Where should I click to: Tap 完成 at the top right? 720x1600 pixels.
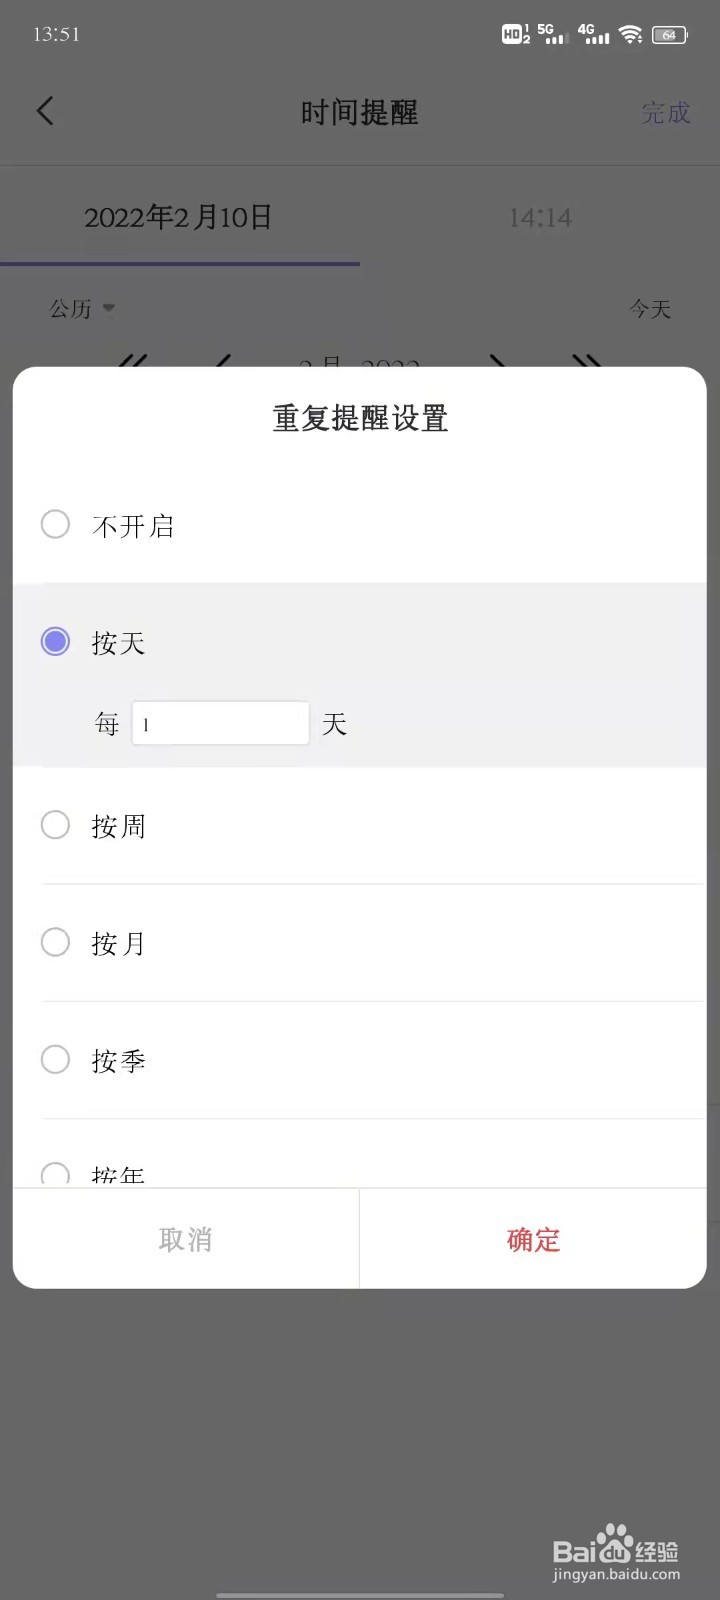pyautogui.click(x=666, y=112)
